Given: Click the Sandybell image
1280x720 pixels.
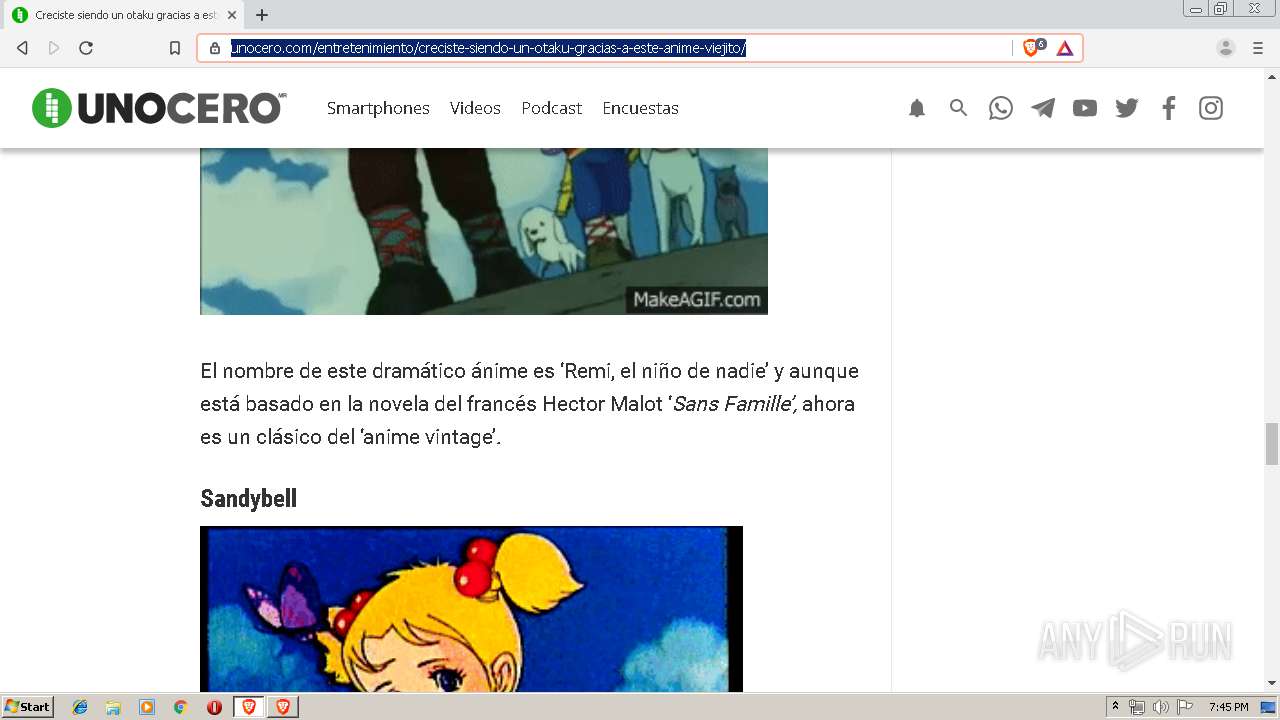Looking at the screenshot, I should click(x=471, y=609).
